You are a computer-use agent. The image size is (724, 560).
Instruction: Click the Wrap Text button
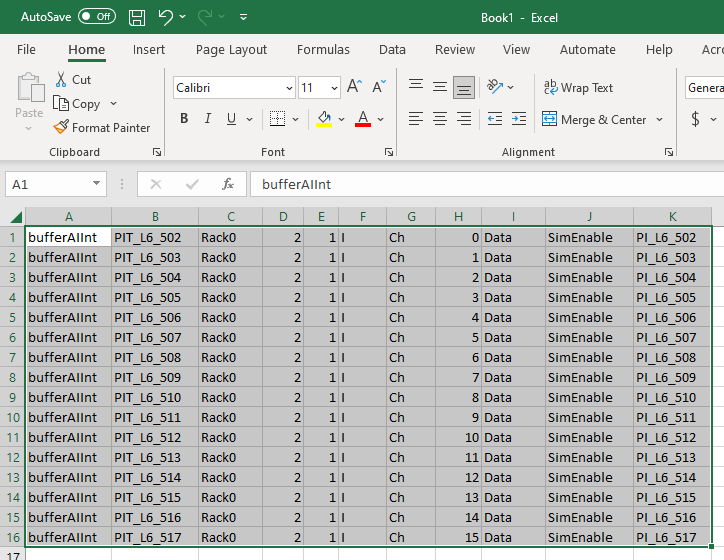[x=578, y=88]
